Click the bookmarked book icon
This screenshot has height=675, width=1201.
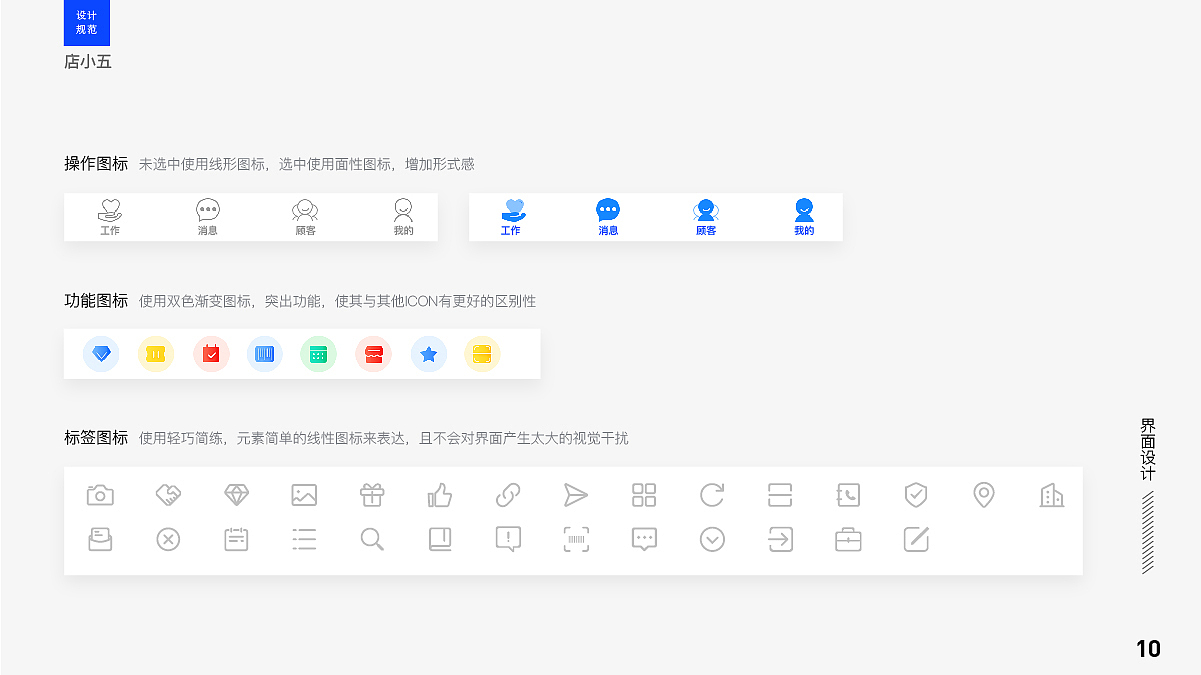(440, 540)
